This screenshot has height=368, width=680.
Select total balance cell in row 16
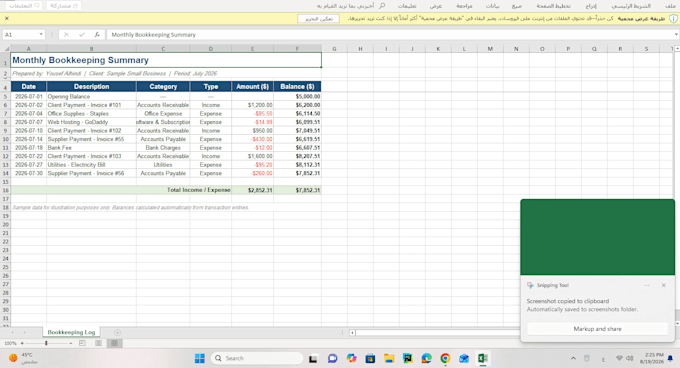[298, 190]
